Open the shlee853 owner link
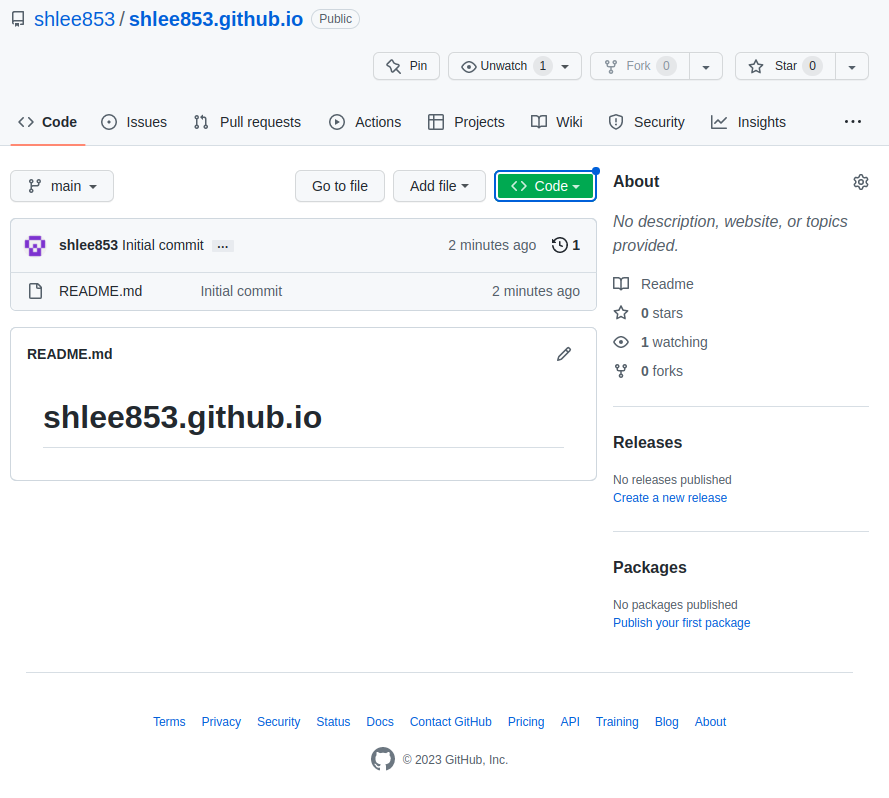The width and height of the screenshot is (889, 798). coord(74,19)
